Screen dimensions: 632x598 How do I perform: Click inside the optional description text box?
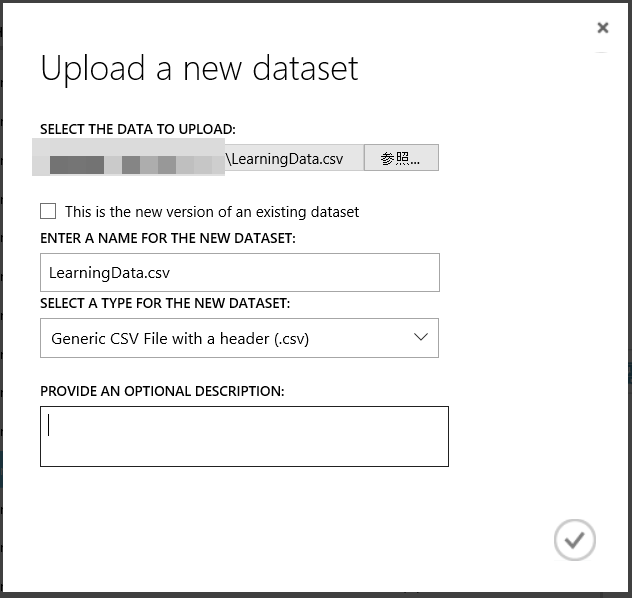coord(244,436)
